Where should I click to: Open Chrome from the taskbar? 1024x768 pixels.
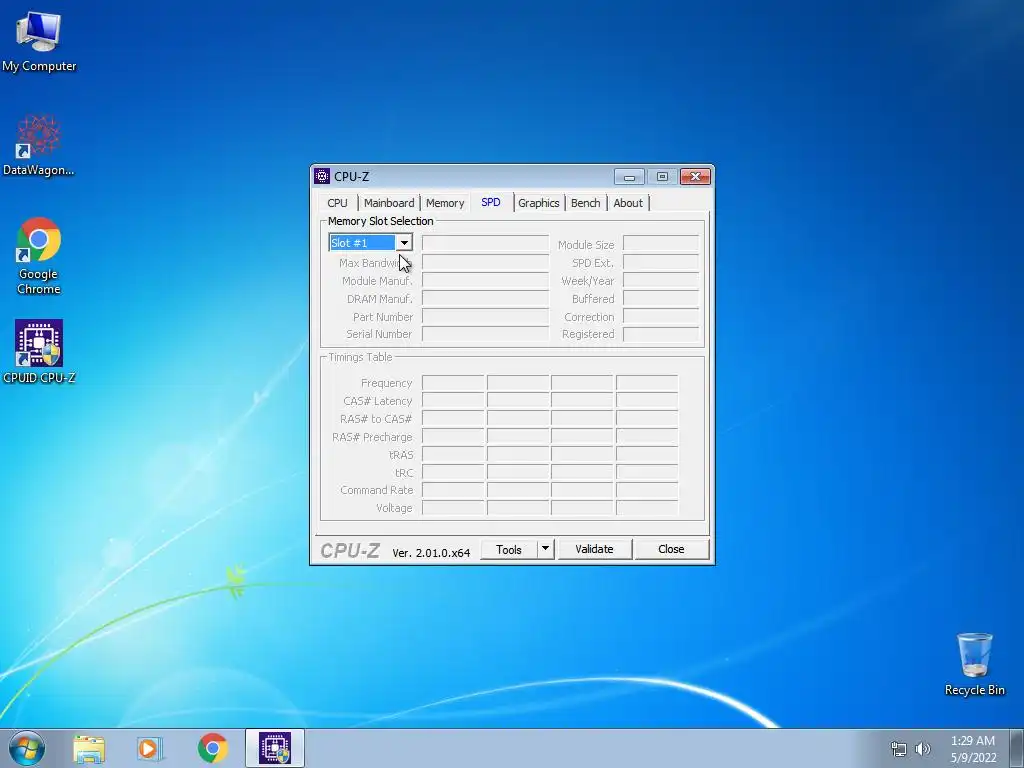point(212,748)
